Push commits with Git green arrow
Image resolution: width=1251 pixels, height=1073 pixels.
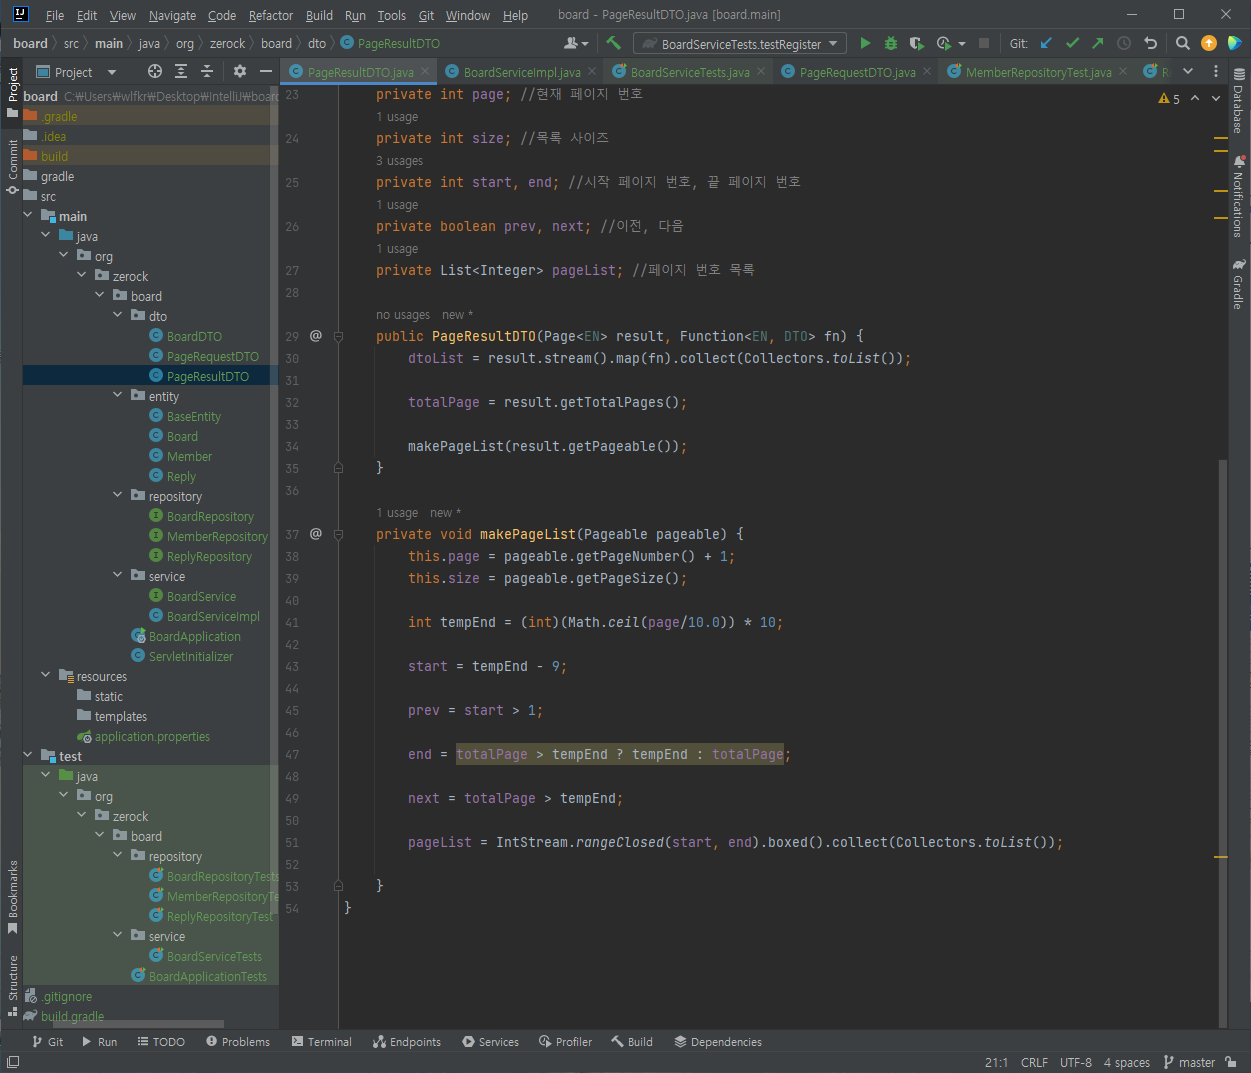point(1098,43)
